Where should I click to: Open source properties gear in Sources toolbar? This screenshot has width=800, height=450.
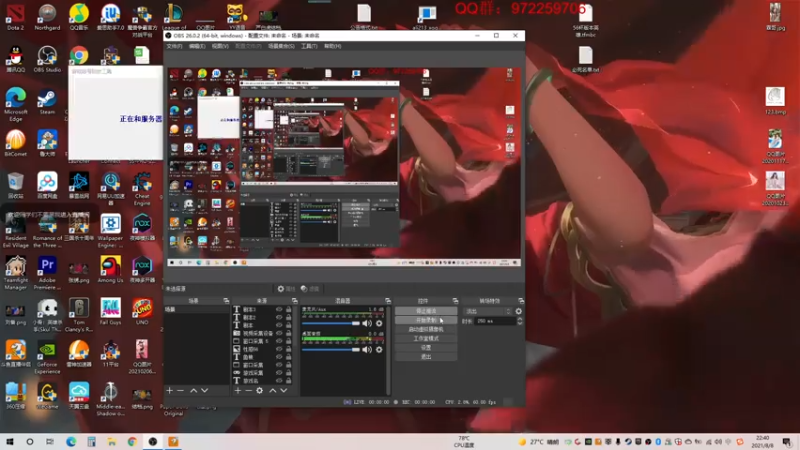pos(260,390)
